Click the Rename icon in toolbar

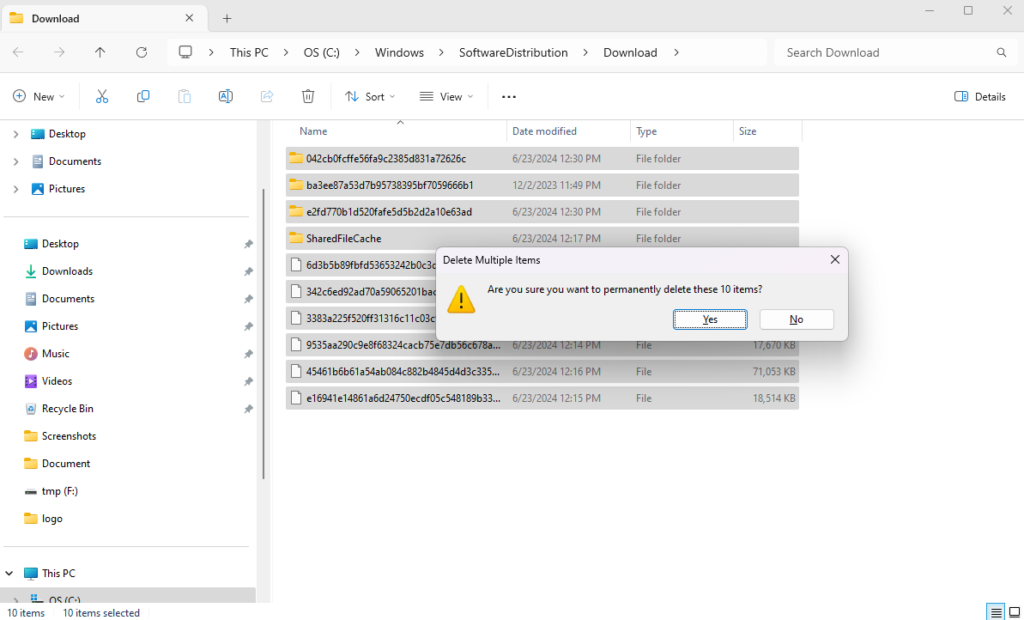(x=226, y=97)
